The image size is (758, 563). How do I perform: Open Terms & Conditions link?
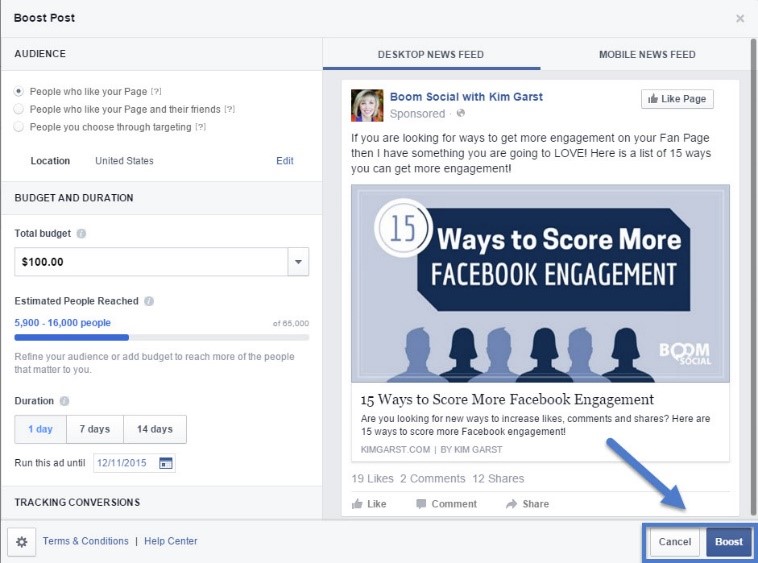click(86, 541)
